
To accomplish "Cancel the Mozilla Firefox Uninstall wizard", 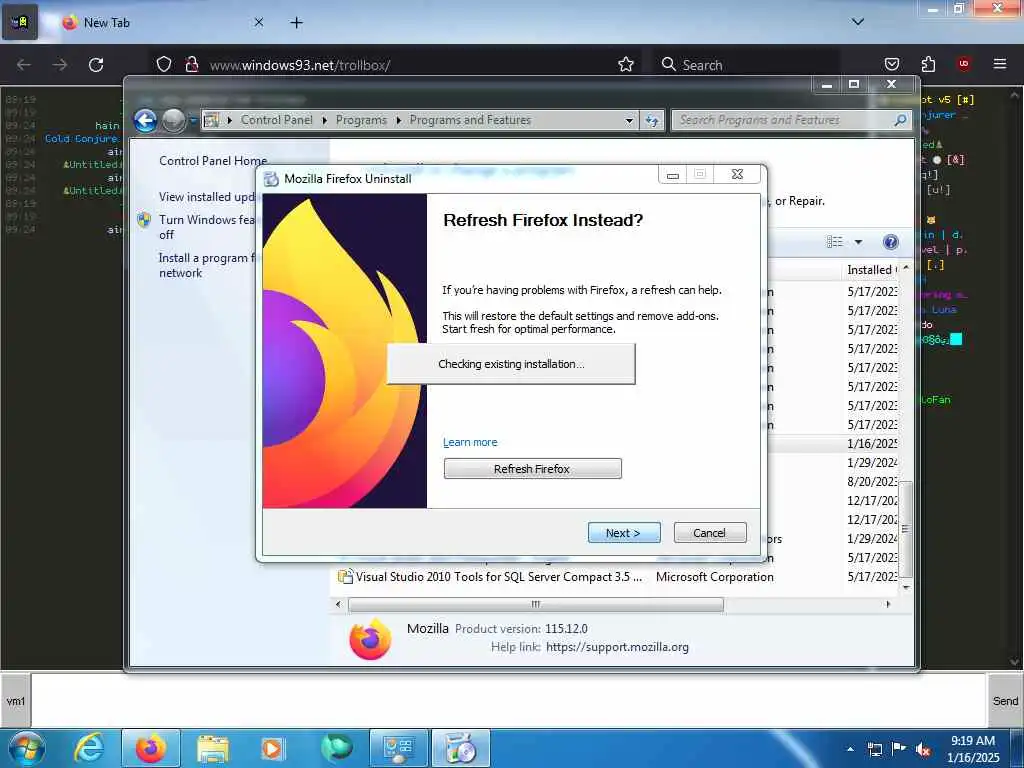I will pos(709,533).
